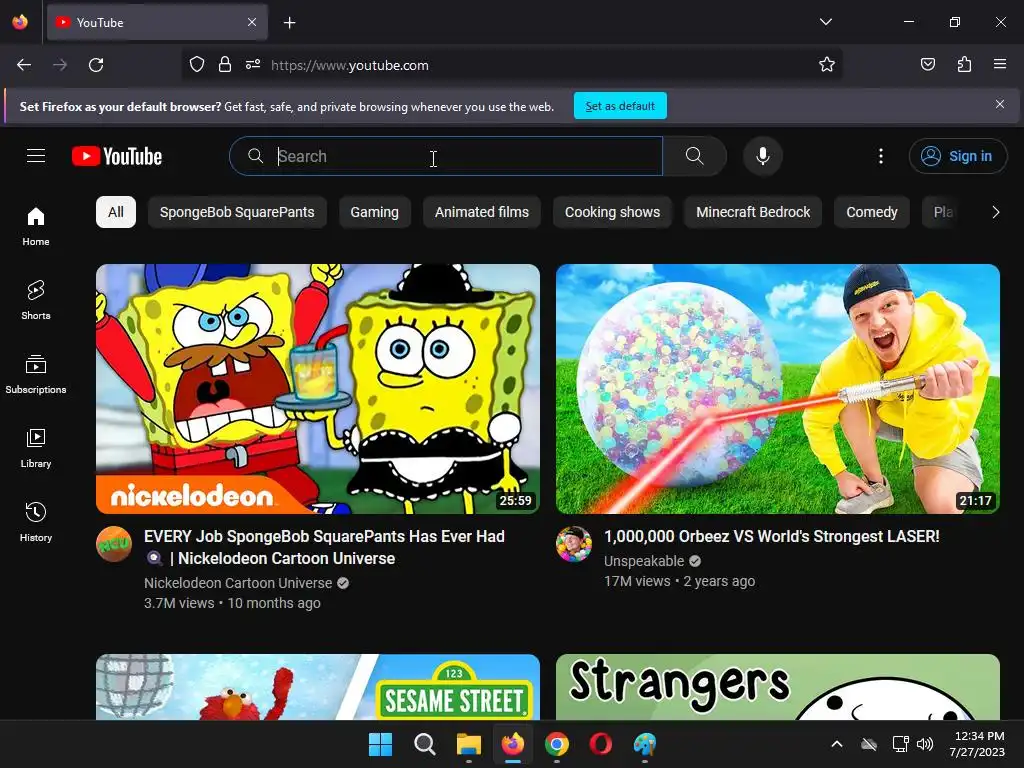Open site permissions icon in address bar

pyautogui.click(x=253, y=65)
